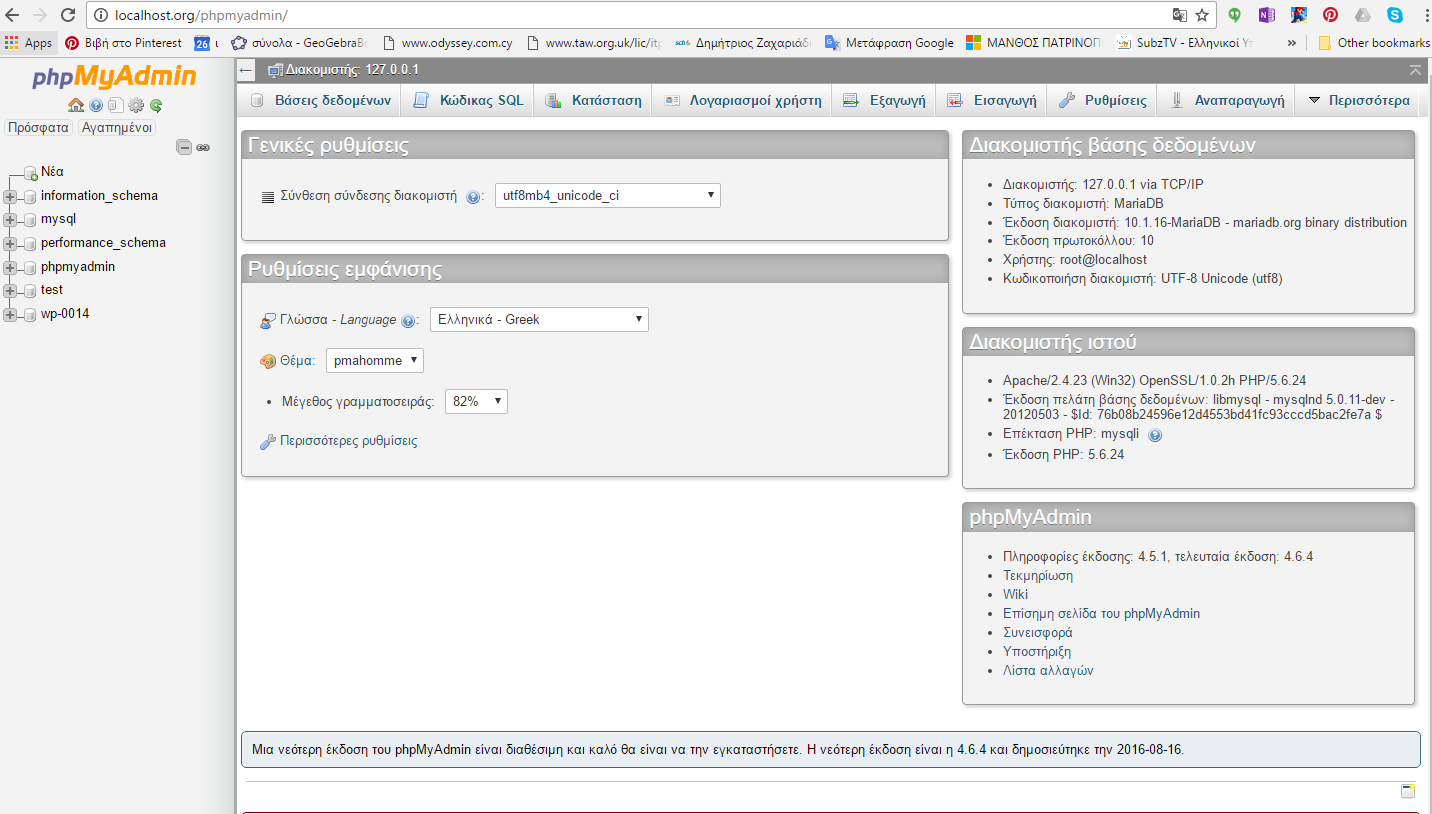Hide navigation panel with left arrow button
The height and width of the screenshot is (814, 1432).
(246, 70)
